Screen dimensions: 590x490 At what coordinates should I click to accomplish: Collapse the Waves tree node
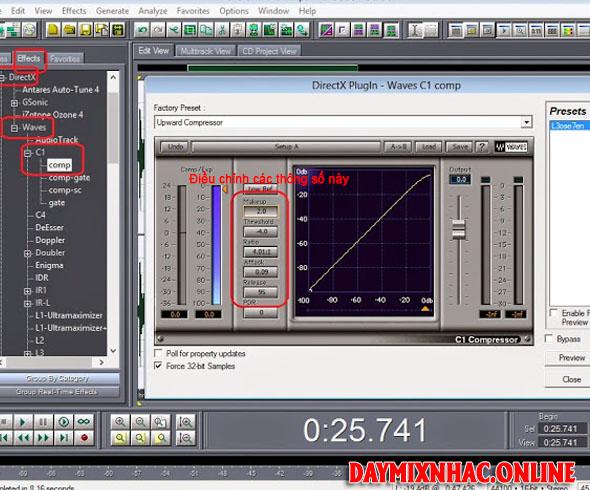coord(14,128)
